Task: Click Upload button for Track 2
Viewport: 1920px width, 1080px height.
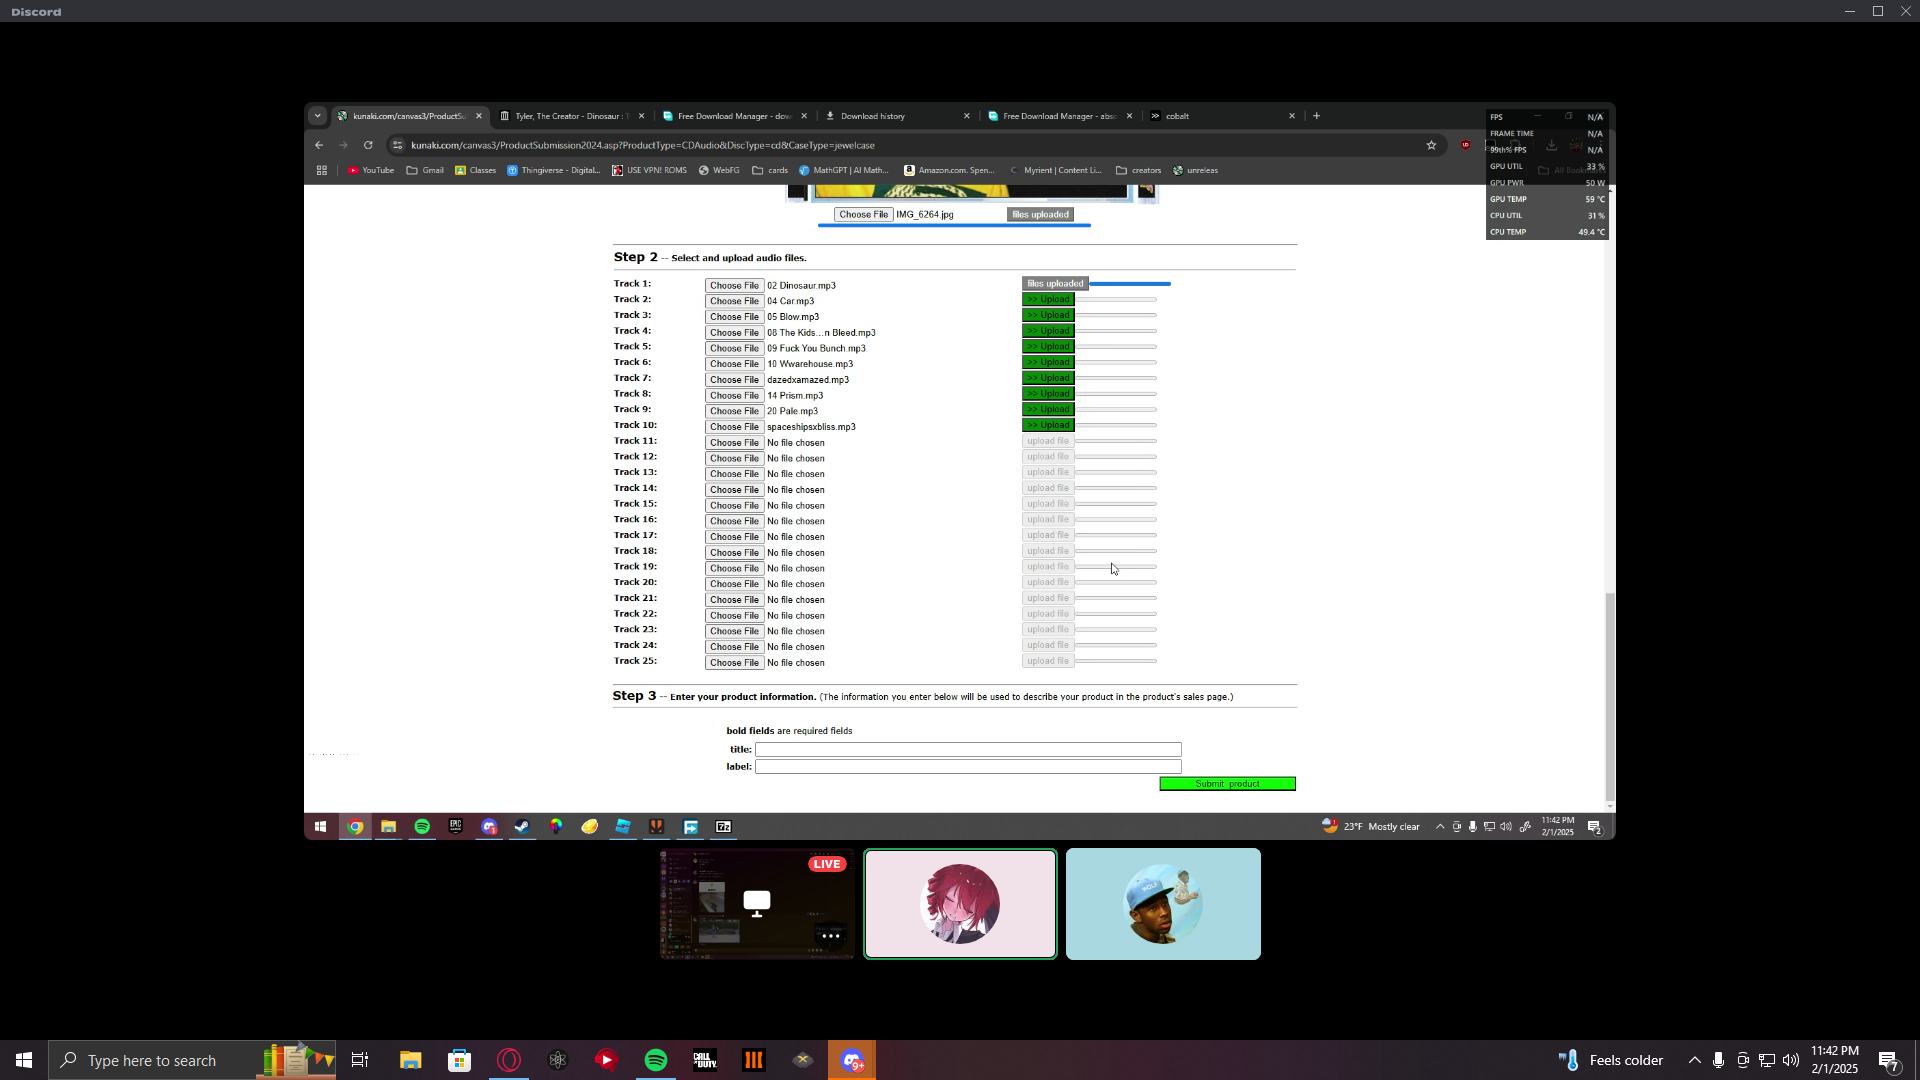Action: [1047, 299]
